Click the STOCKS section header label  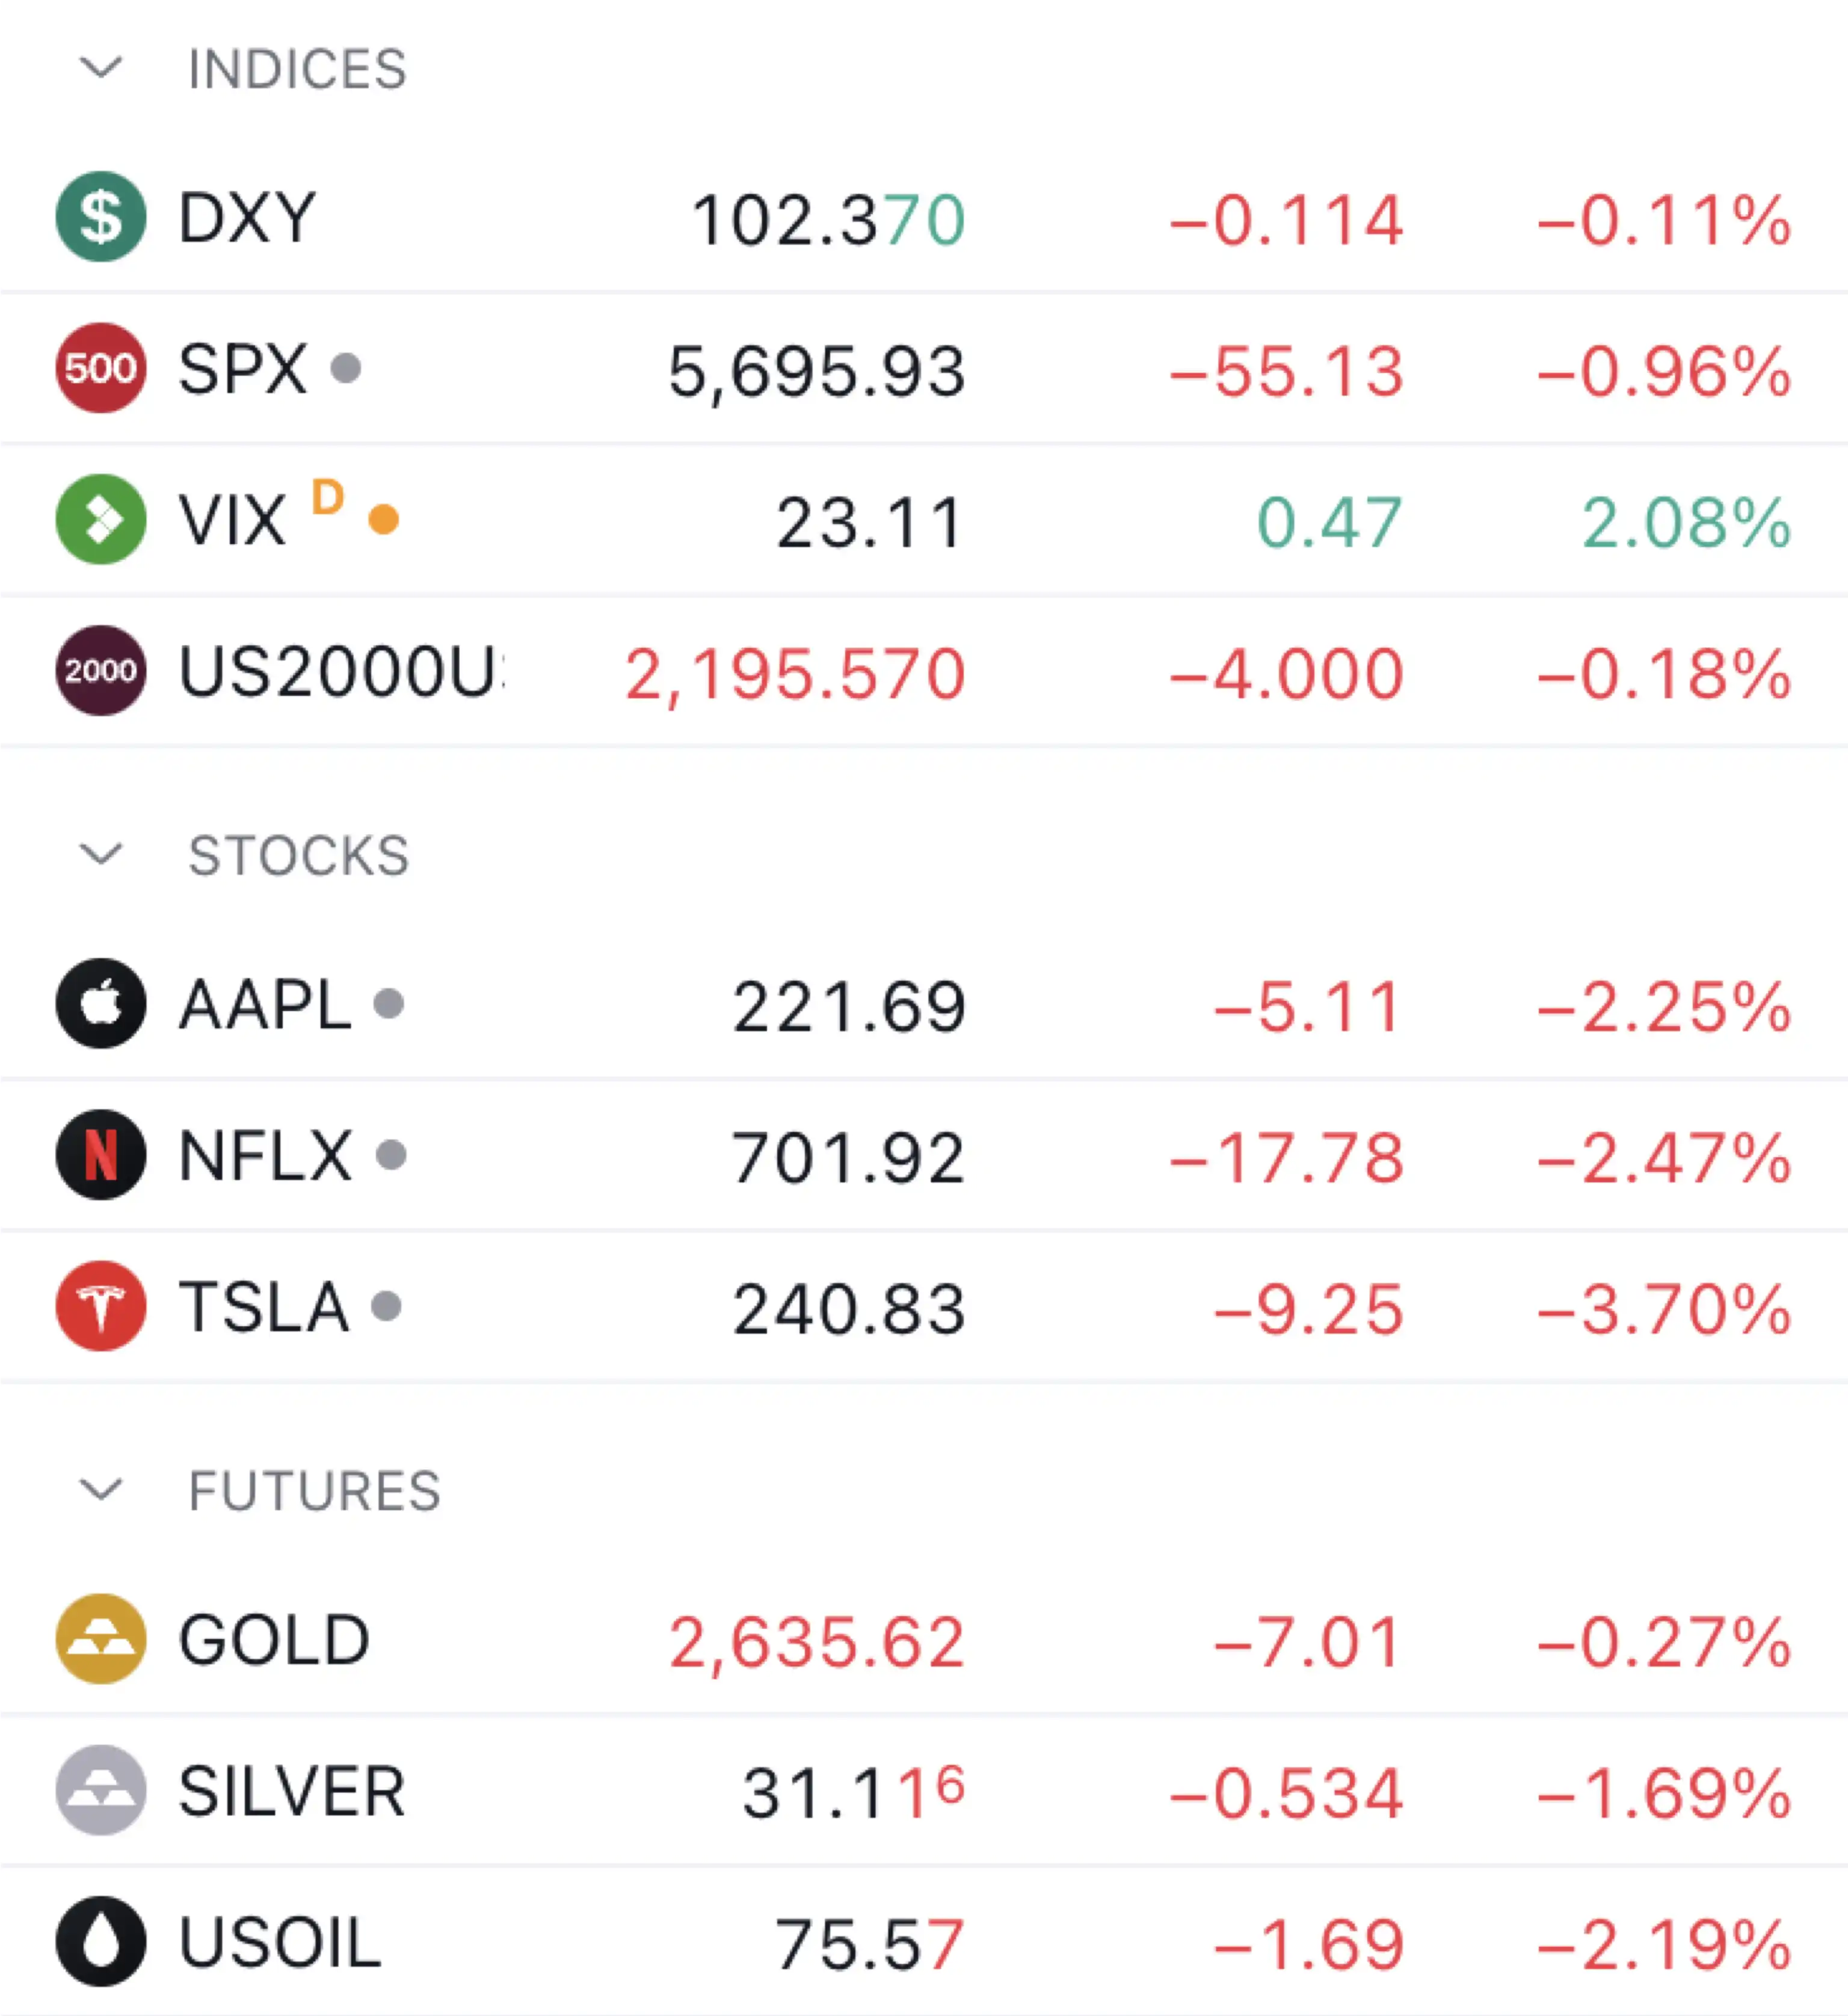(x=299, y=855)
